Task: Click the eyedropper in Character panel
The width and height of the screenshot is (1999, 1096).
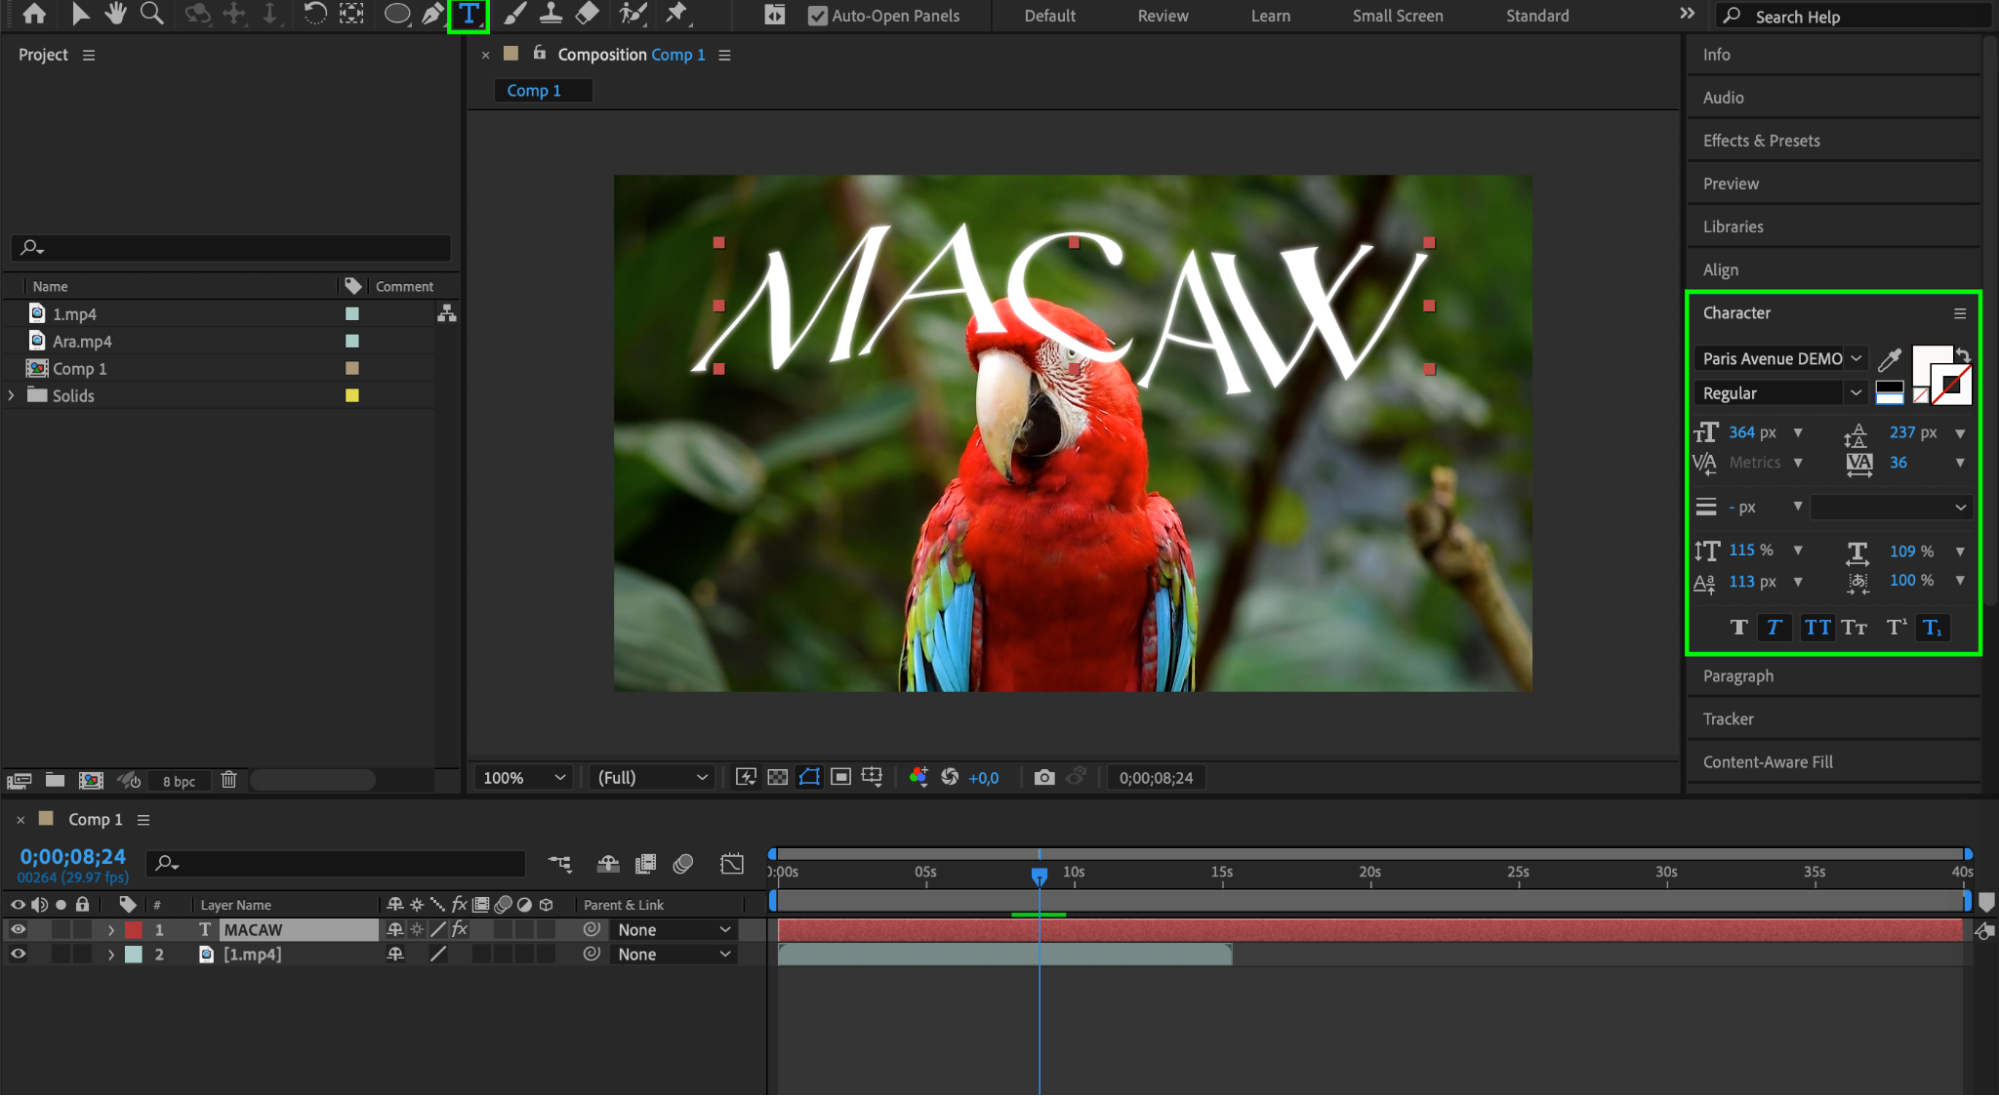Action: 1889,359
